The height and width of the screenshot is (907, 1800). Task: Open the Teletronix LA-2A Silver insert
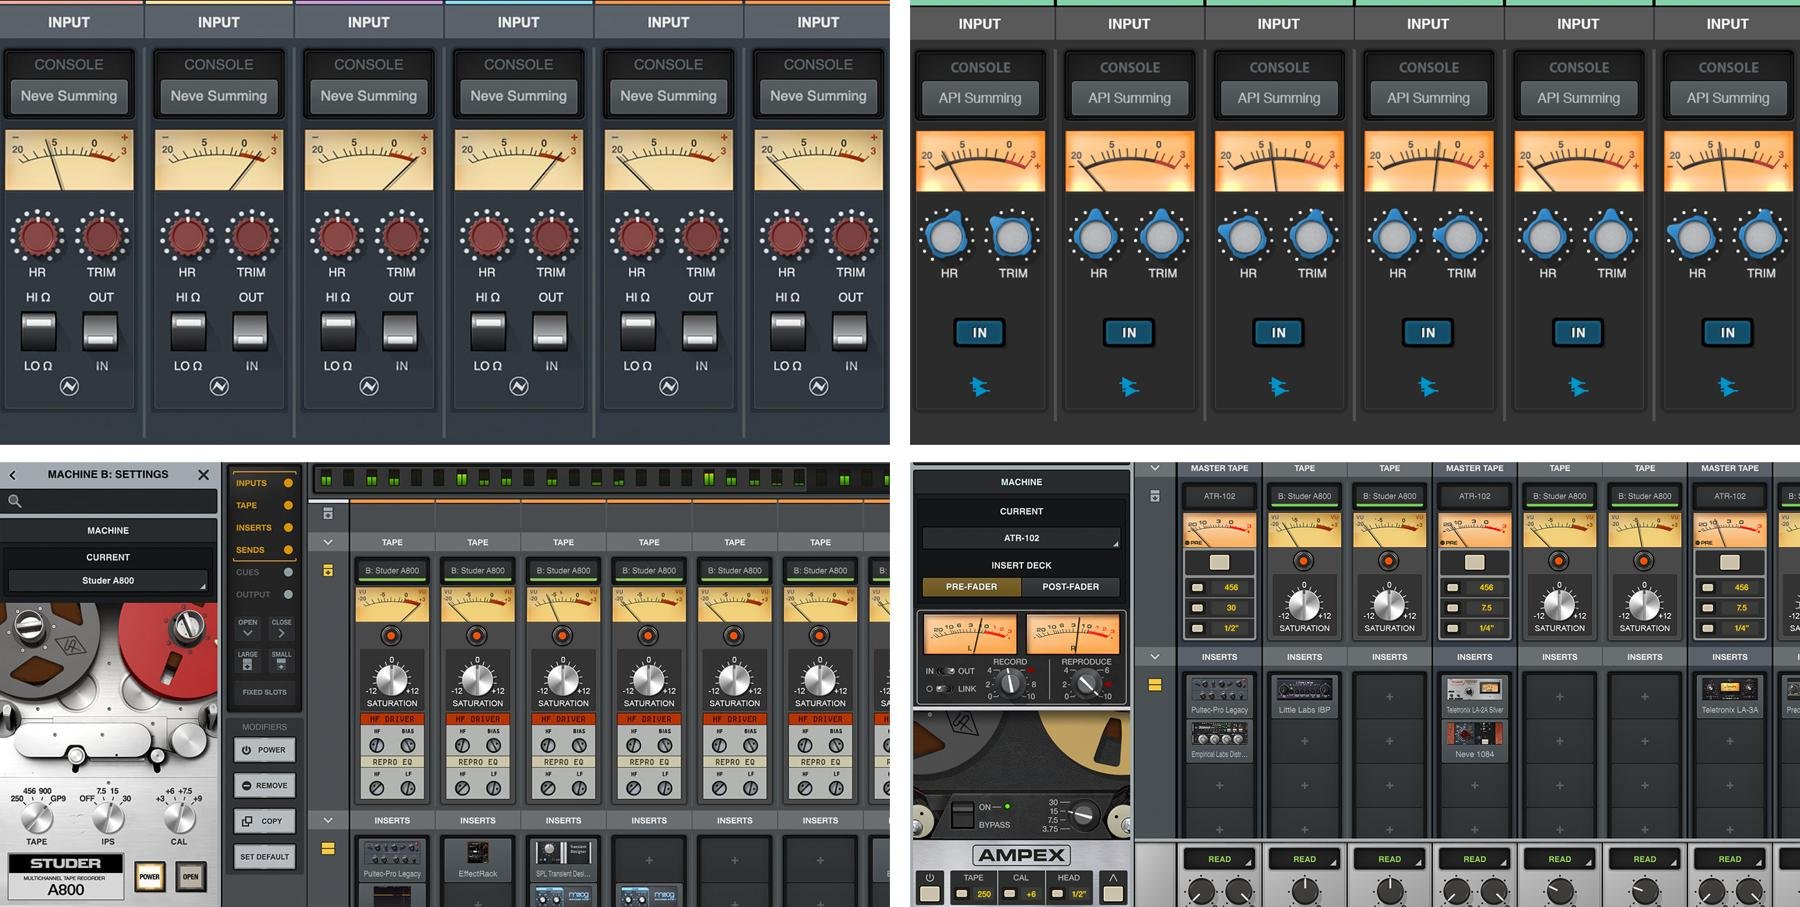[x=1474, y=695]
